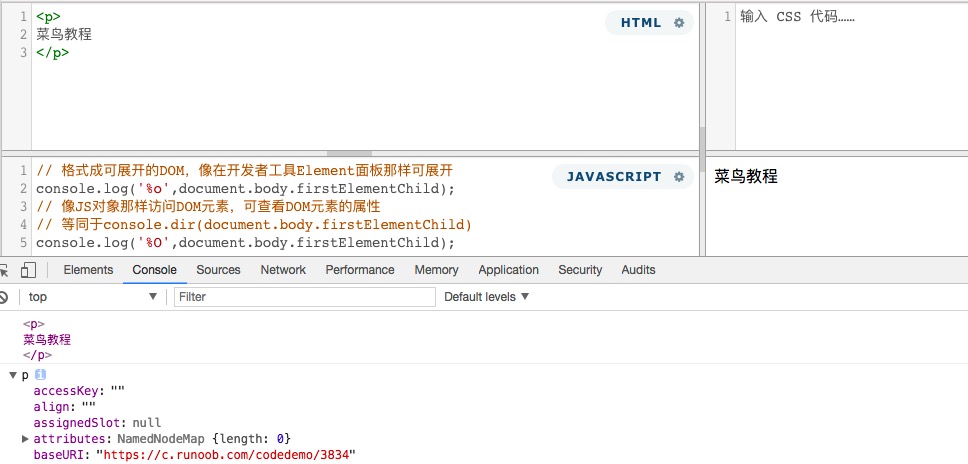This screenshot has height=464, width=968.
Task: Clear console with the ban icon
Action: pos(4,297)
